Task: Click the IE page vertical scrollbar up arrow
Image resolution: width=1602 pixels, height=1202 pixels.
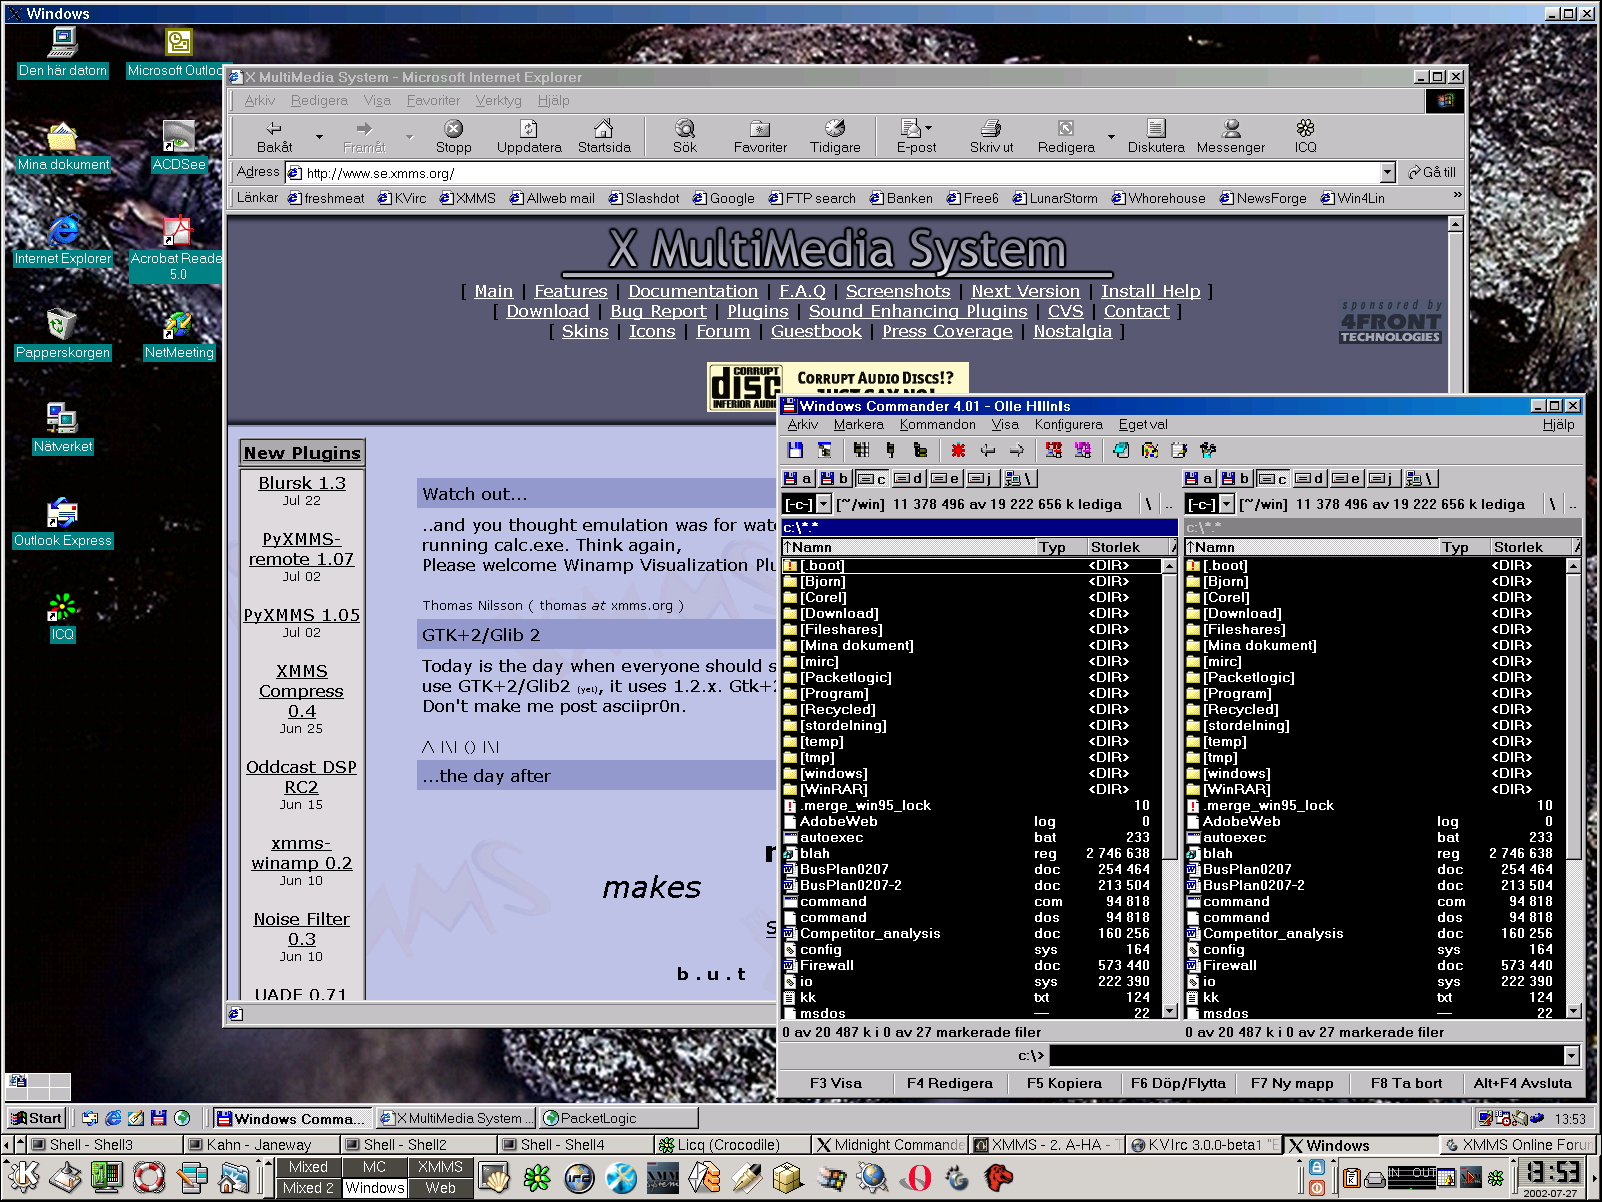Action: tap(1455, 224)
